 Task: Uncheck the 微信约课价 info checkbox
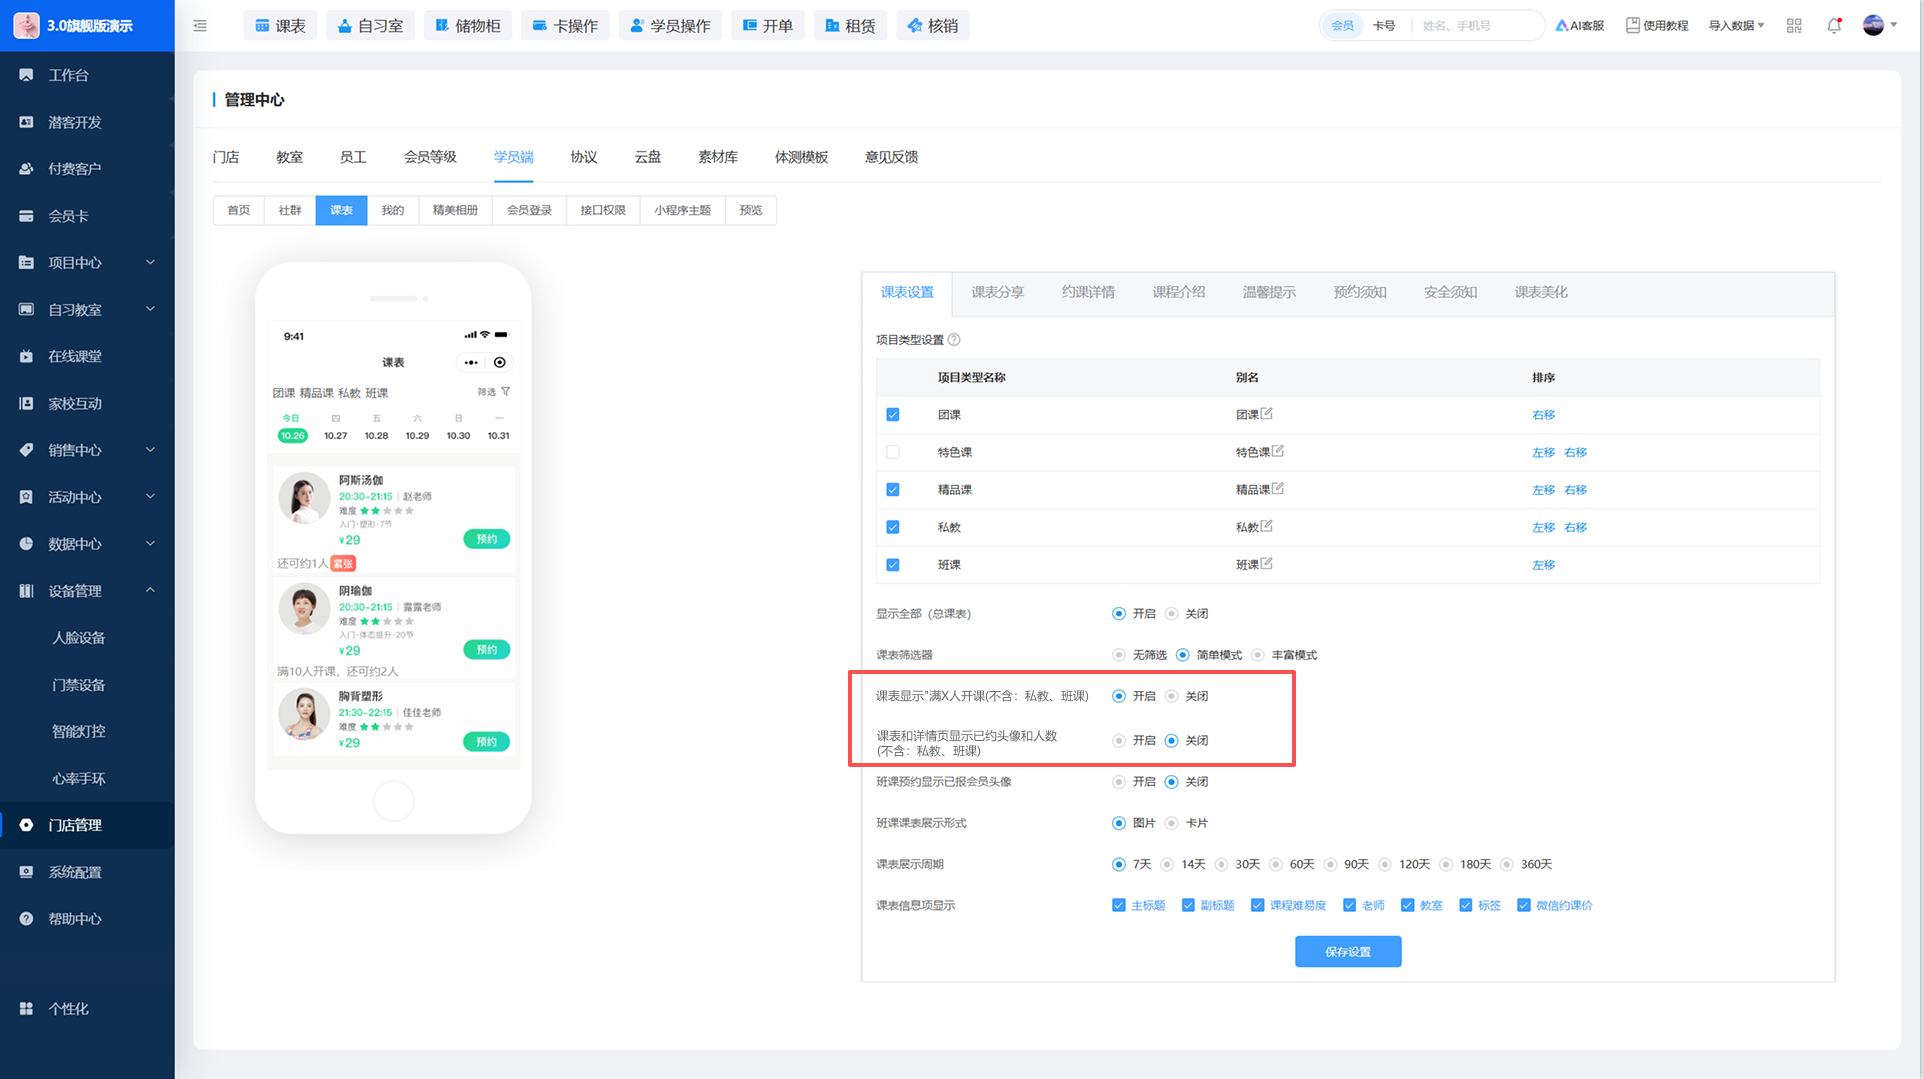[1524, 905]
